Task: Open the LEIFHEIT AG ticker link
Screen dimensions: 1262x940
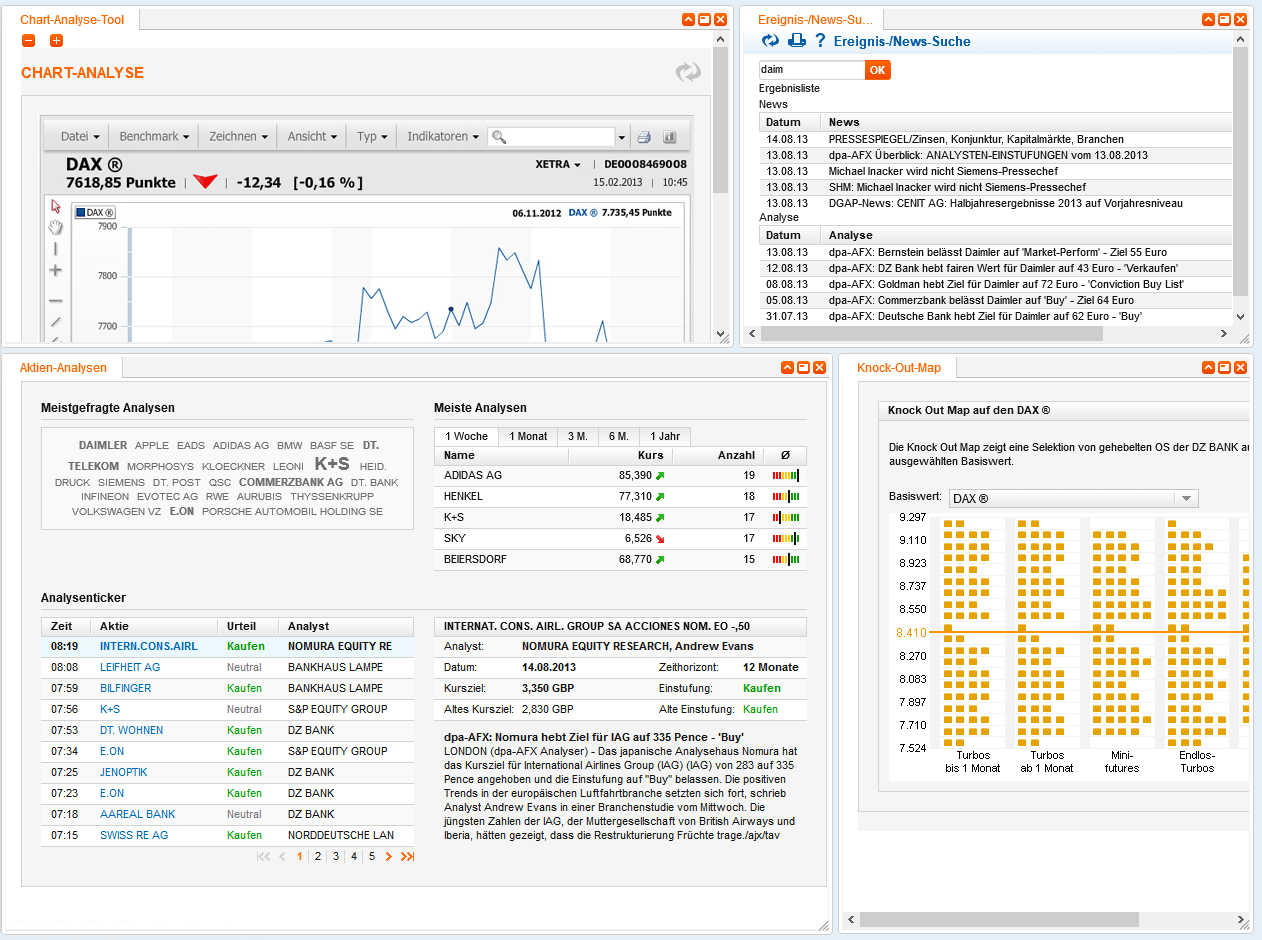Action: pos(130,667)
